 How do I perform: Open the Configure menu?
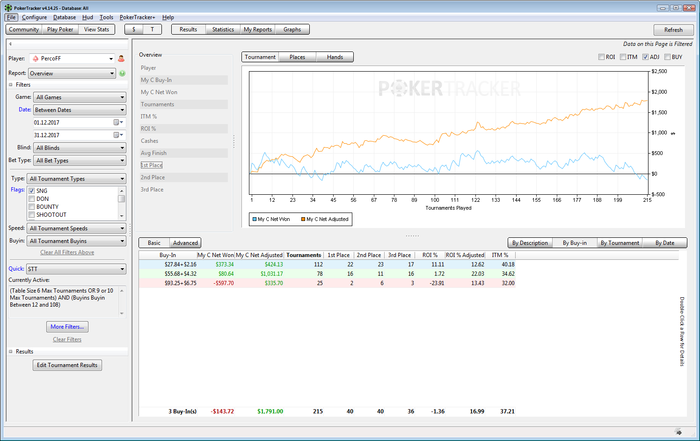pyautogui.click(x=34, y=17)
